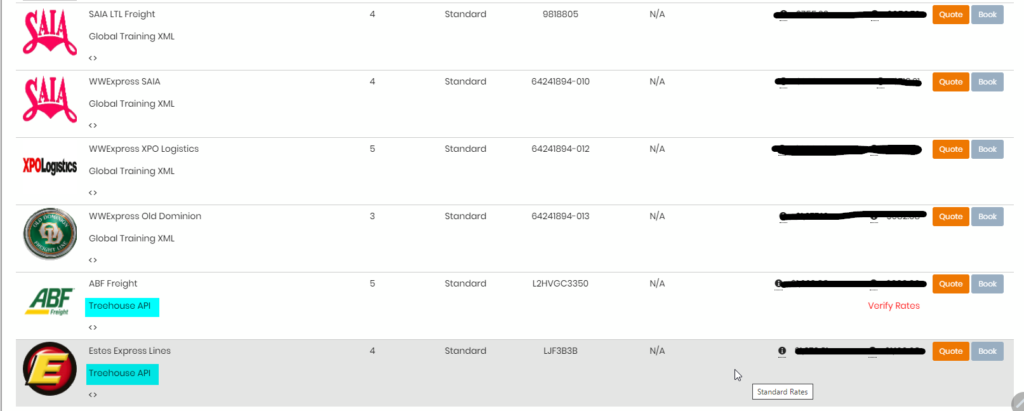Click Book button for WWExpress XPO Logistics
Viewport: 1024px width, 411px height.
click(x=987, y=149)
